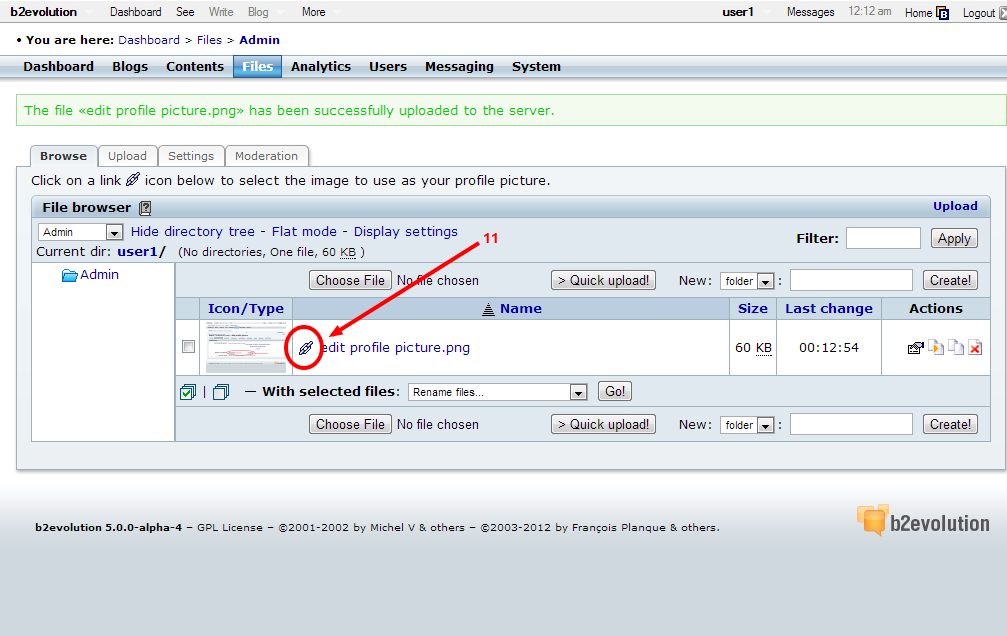Open the edit profile picture.png file link
Screen dimensions: 1007x636
(x=396, y=348)
